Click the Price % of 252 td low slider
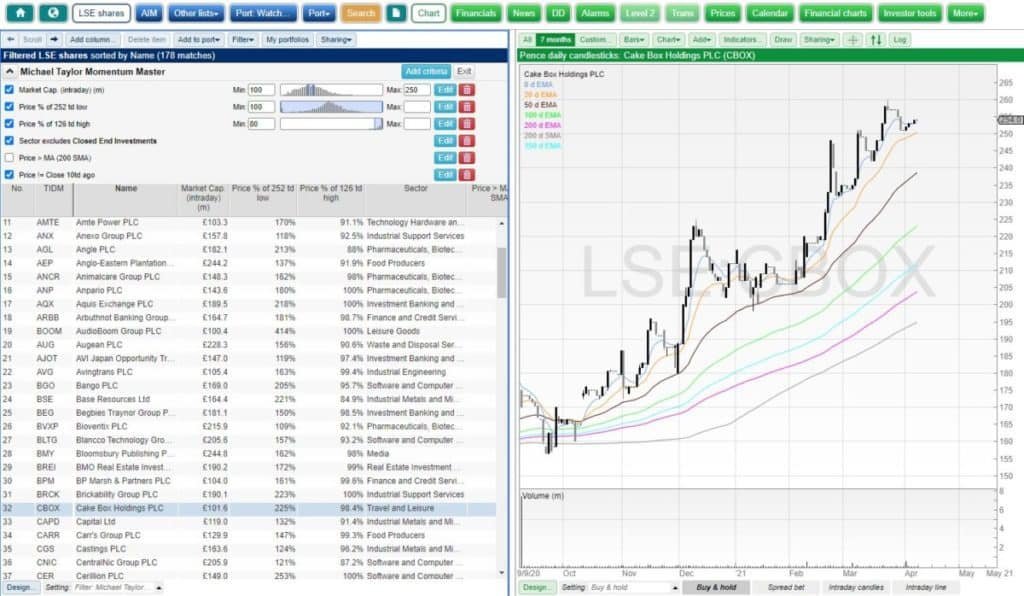1024x596 pixels. tap(331, 107)
